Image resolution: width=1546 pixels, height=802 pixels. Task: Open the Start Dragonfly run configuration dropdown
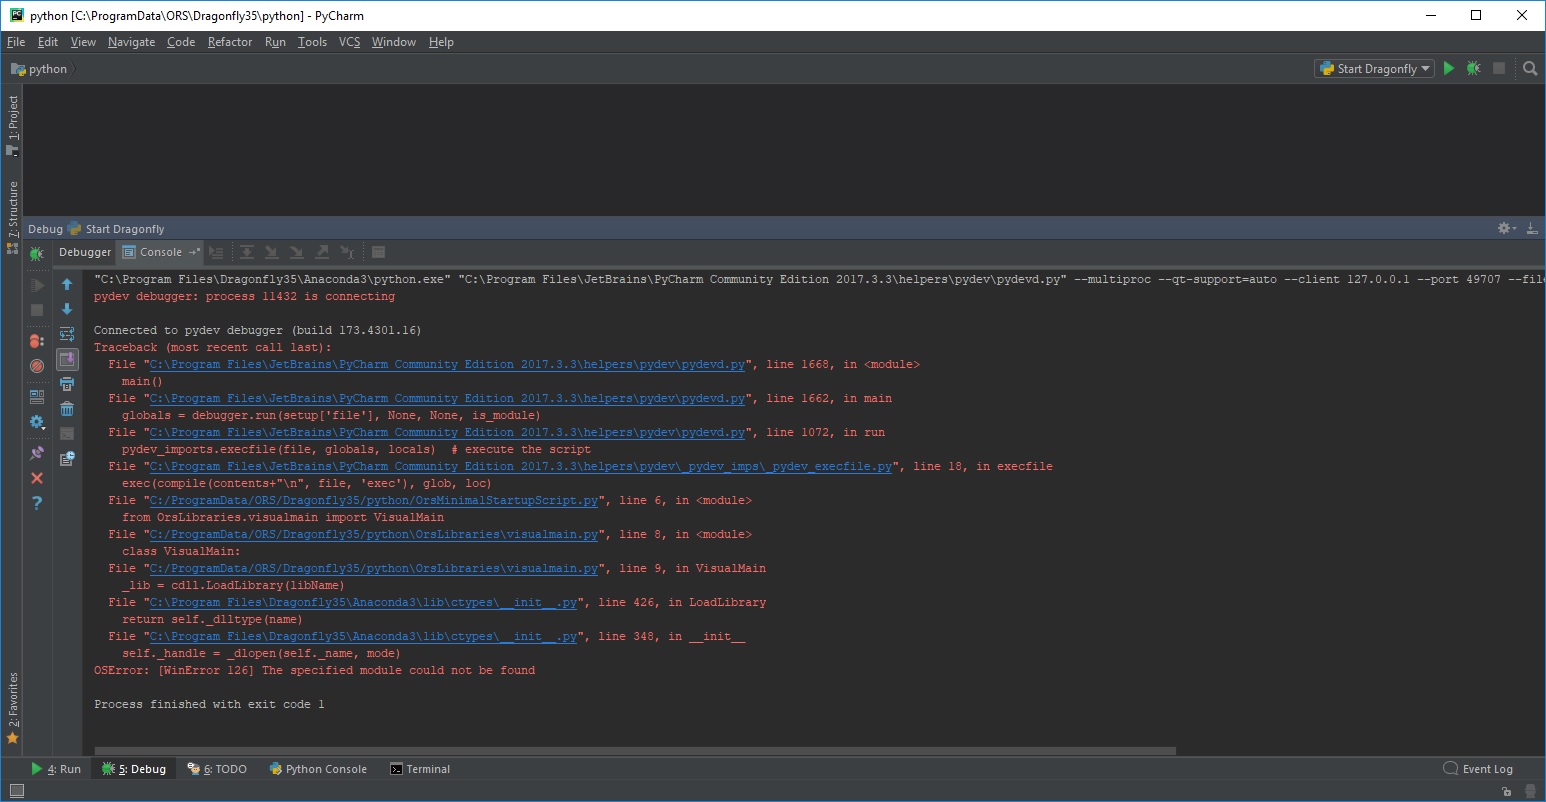coord(1375,68)
